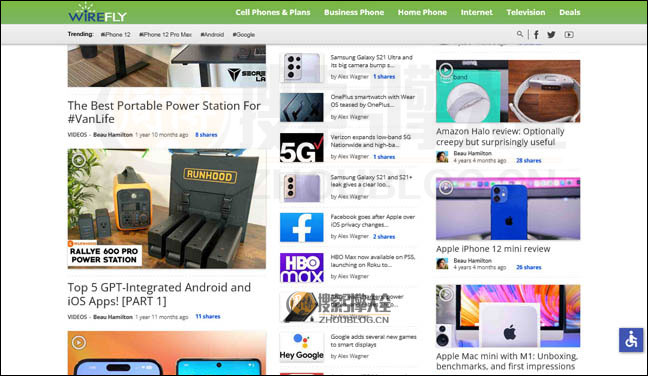Click 1 shares on Verizon 5G story

384,157
